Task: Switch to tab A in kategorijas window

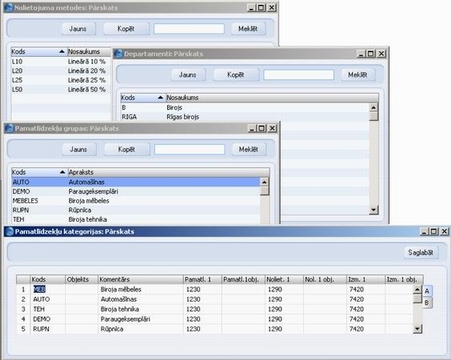Action: [x=427, y=291]
